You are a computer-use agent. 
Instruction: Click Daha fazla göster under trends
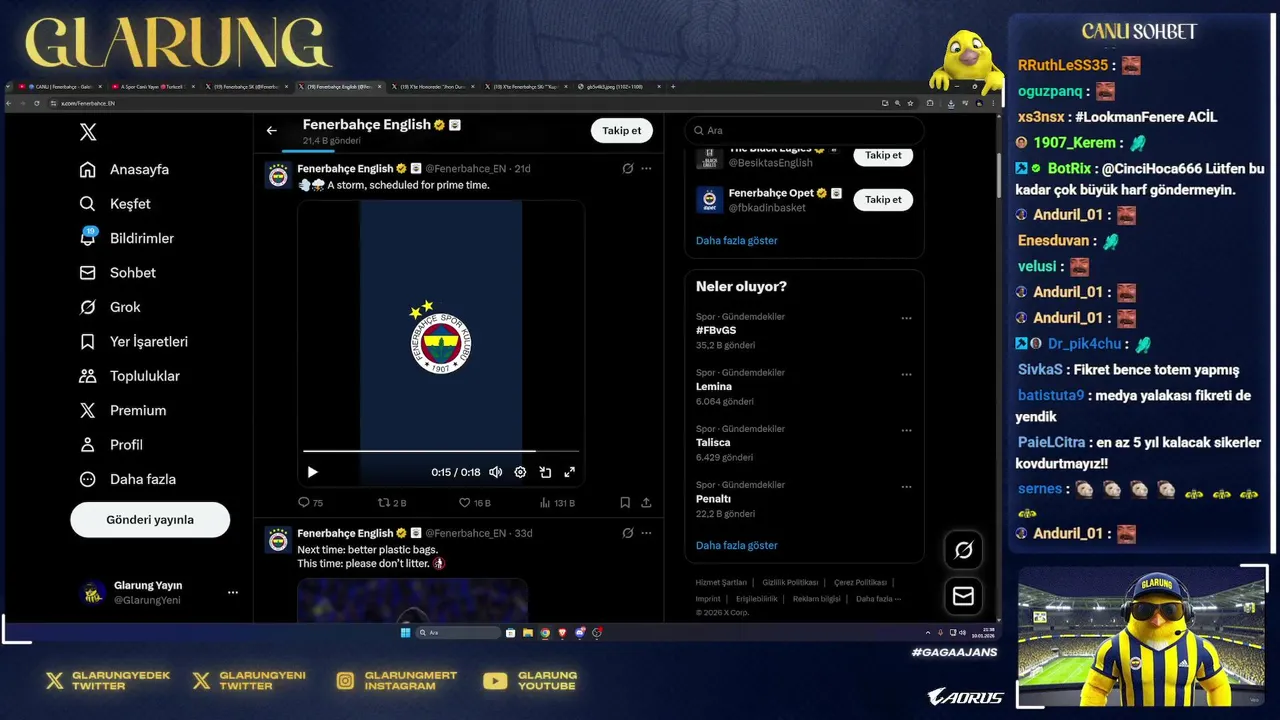point(736,545)
